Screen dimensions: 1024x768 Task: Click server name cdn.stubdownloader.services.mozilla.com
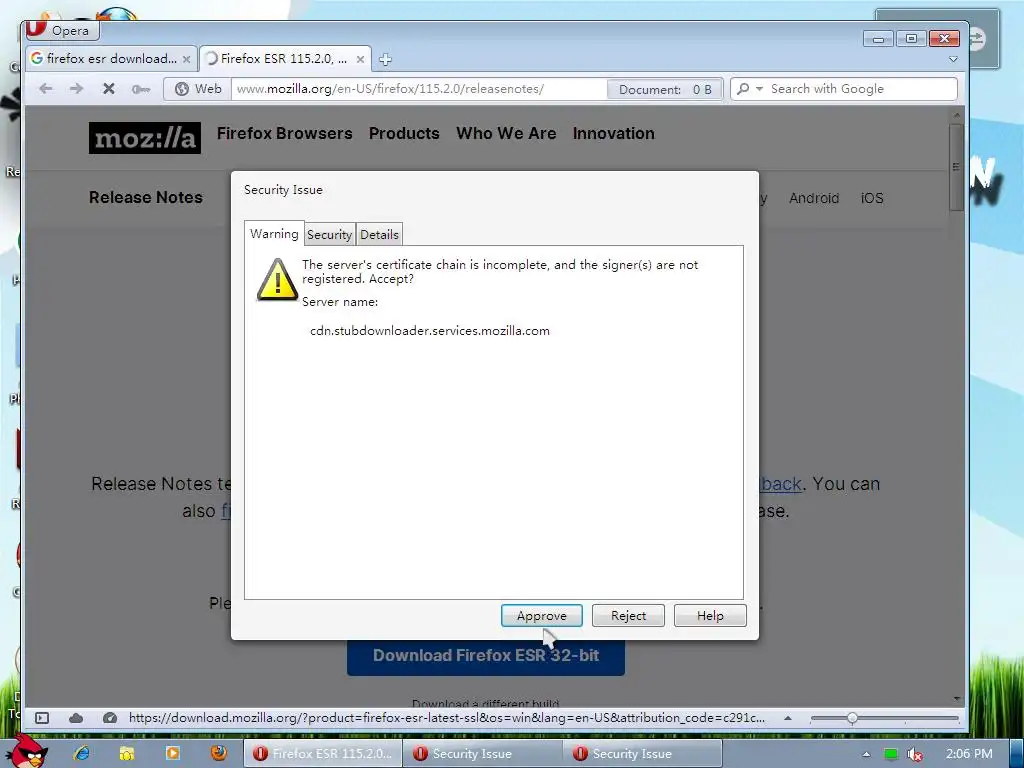pos(430,330)
